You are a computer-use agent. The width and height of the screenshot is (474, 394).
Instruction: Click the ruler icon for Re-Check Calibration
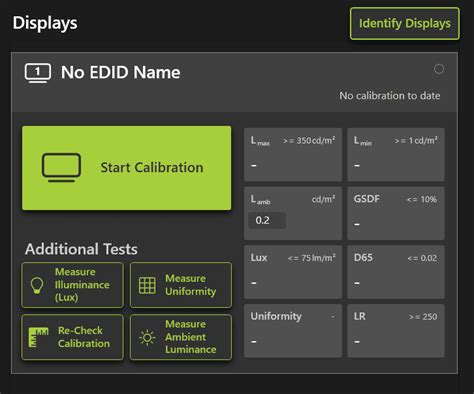tap(38, 337)
